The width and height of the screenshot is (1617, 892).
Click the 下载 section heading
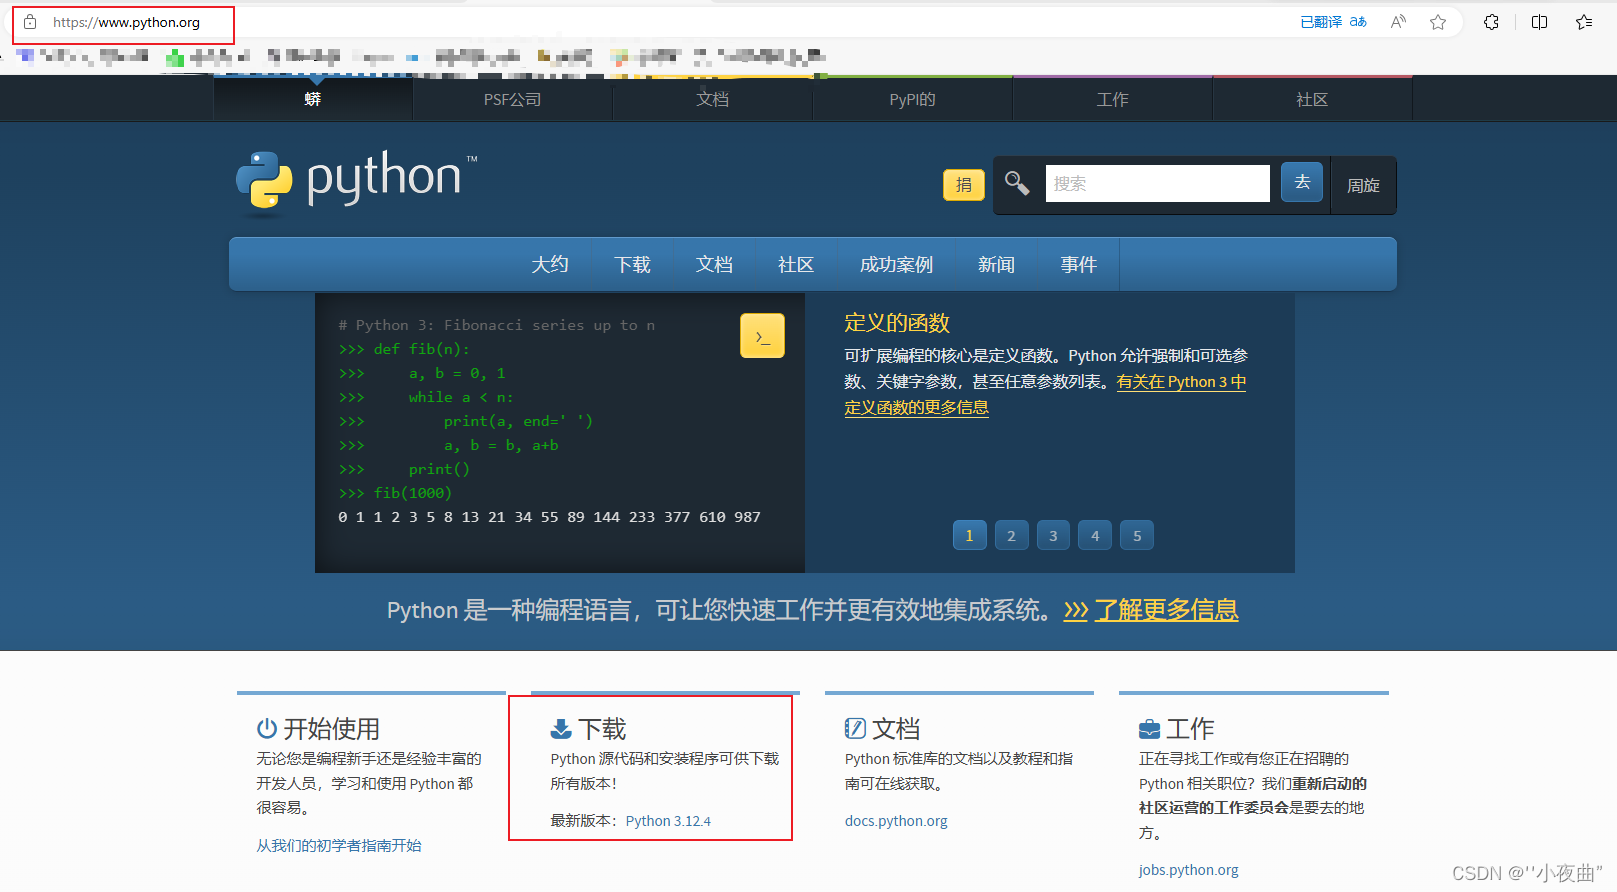tap(602, 729)
